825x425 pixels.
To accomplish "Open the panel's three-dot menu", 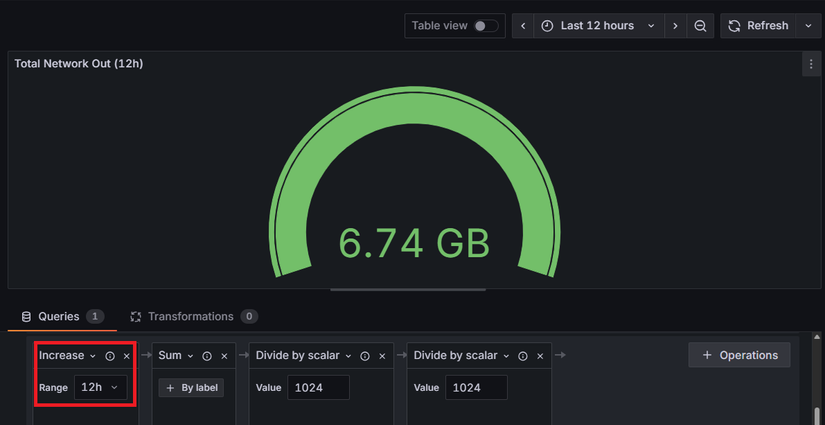I will pyautogui.click(x=810, y=64).
